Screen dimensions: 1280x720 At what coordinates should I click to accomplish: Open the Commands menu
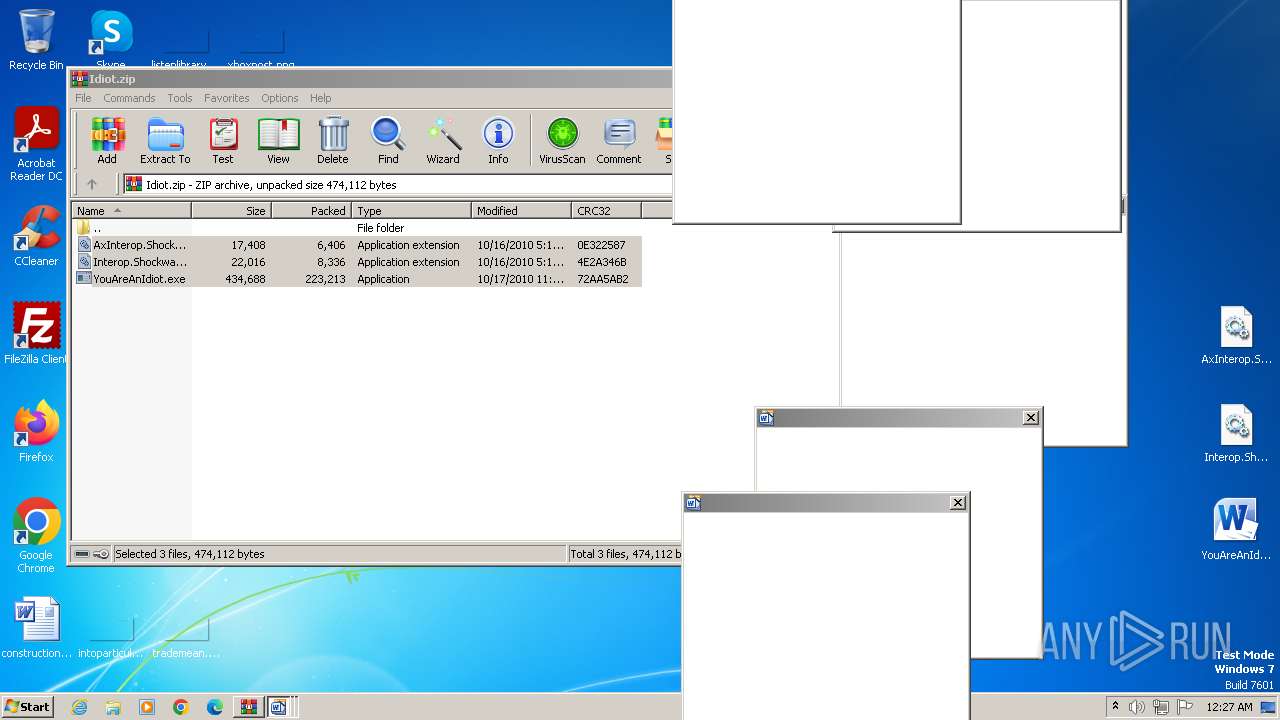pos(129,98)
